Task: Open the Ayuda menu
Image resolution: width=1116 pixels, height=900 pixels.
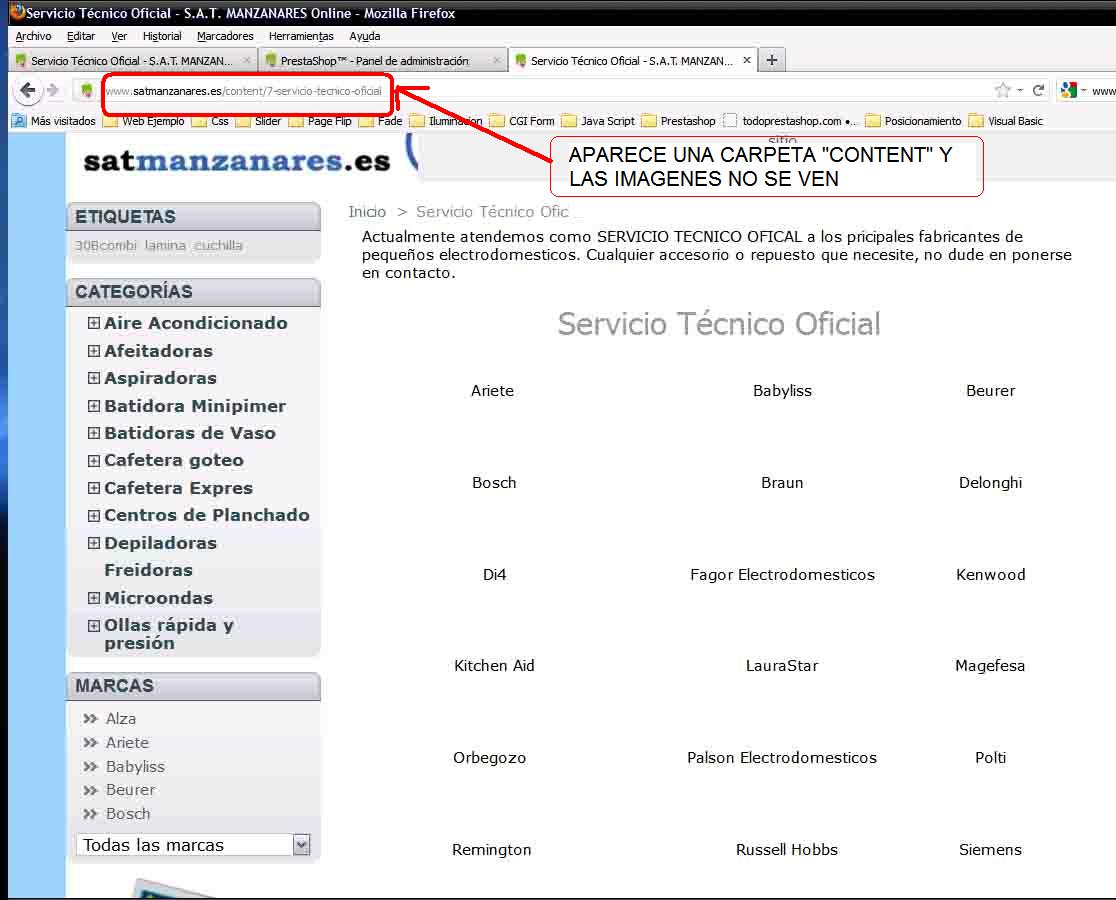Action: [364, 36]
